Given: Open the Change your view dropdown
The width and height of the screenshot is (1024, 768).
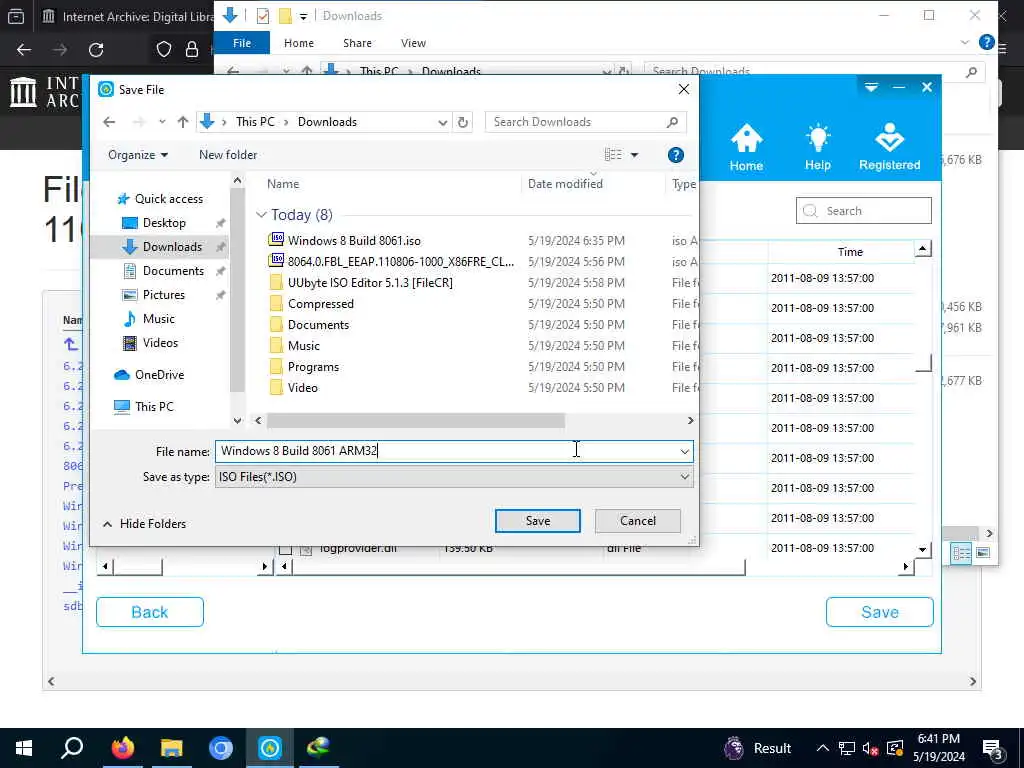Looking at the screenshot, I should click(634, 155).
